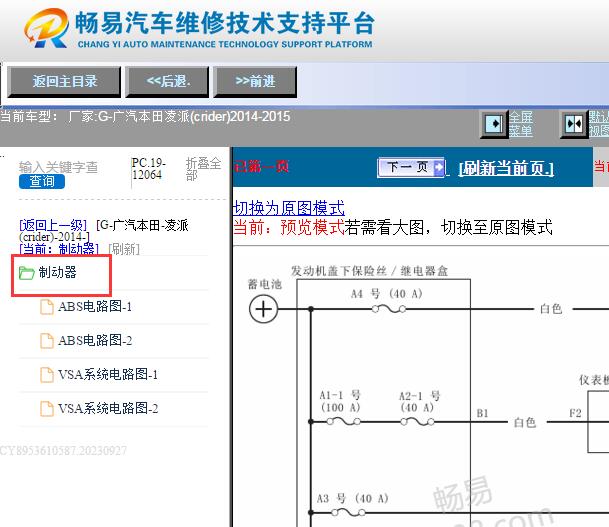
Task: Click document icon next to VSA系统电路图-1
Action: [x=47, y=375]
